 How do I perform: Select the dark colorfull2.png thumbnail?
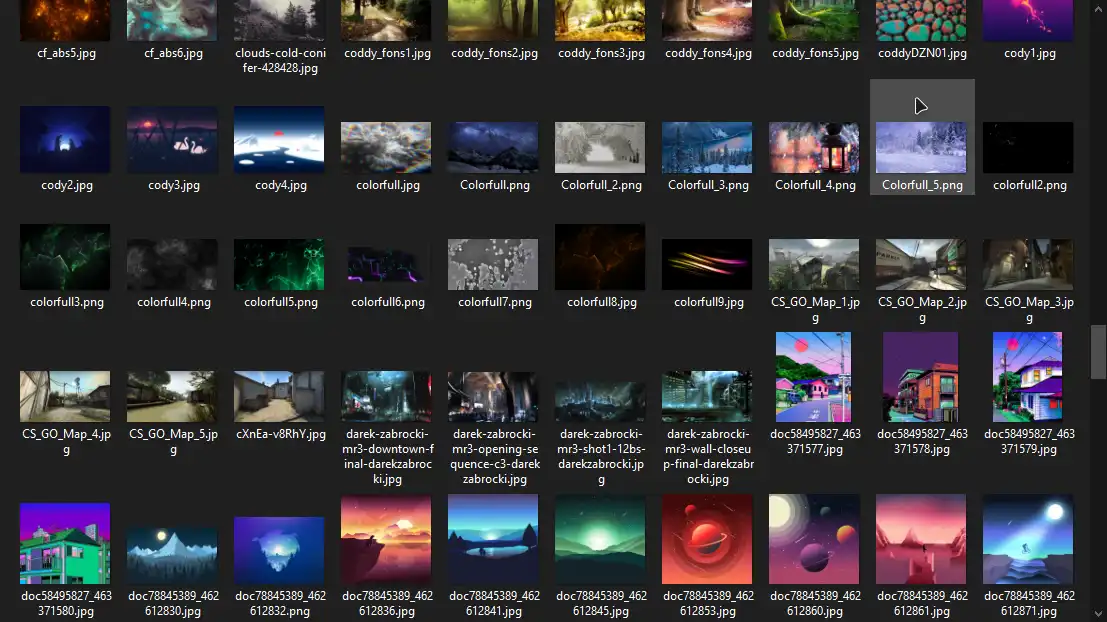(x=1028, y=147)
